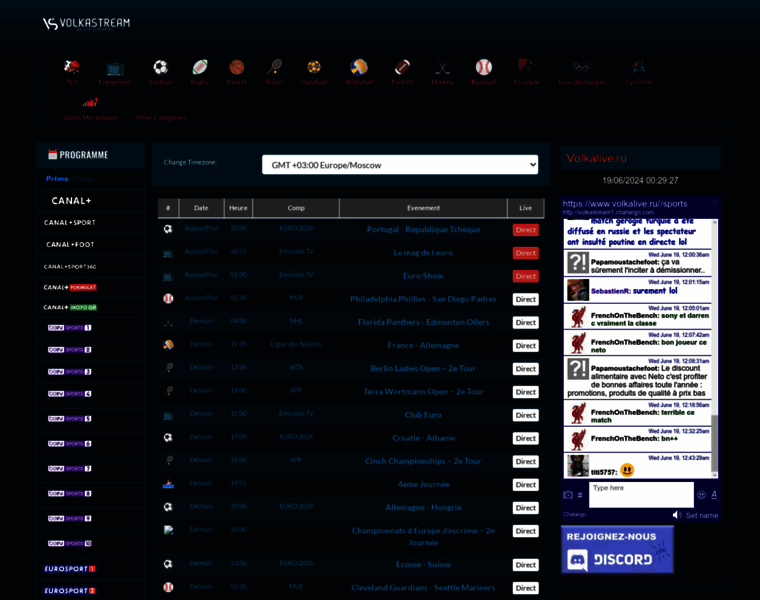The width and height of the screenshot is (760, 600).
Task: Select the Tennis racket category icon
Action: pyautogui.click(x=274, y=67)
